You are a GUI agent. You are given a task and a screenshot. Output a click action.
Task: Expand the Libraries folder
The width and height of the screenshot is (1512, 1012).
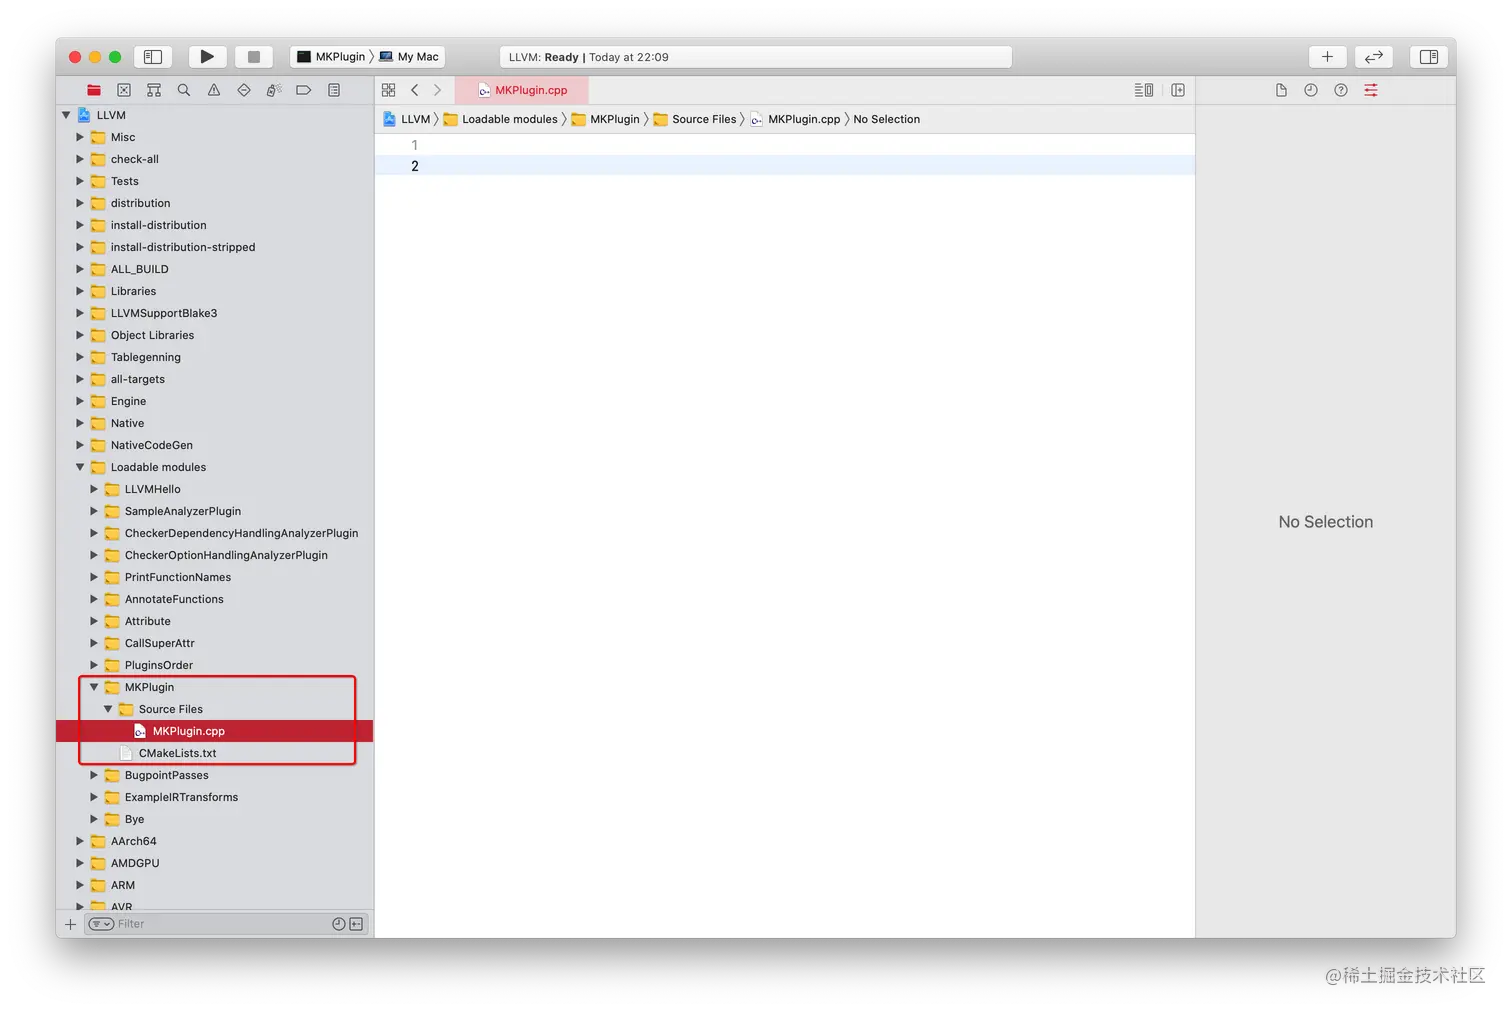(x=80, y=291)
